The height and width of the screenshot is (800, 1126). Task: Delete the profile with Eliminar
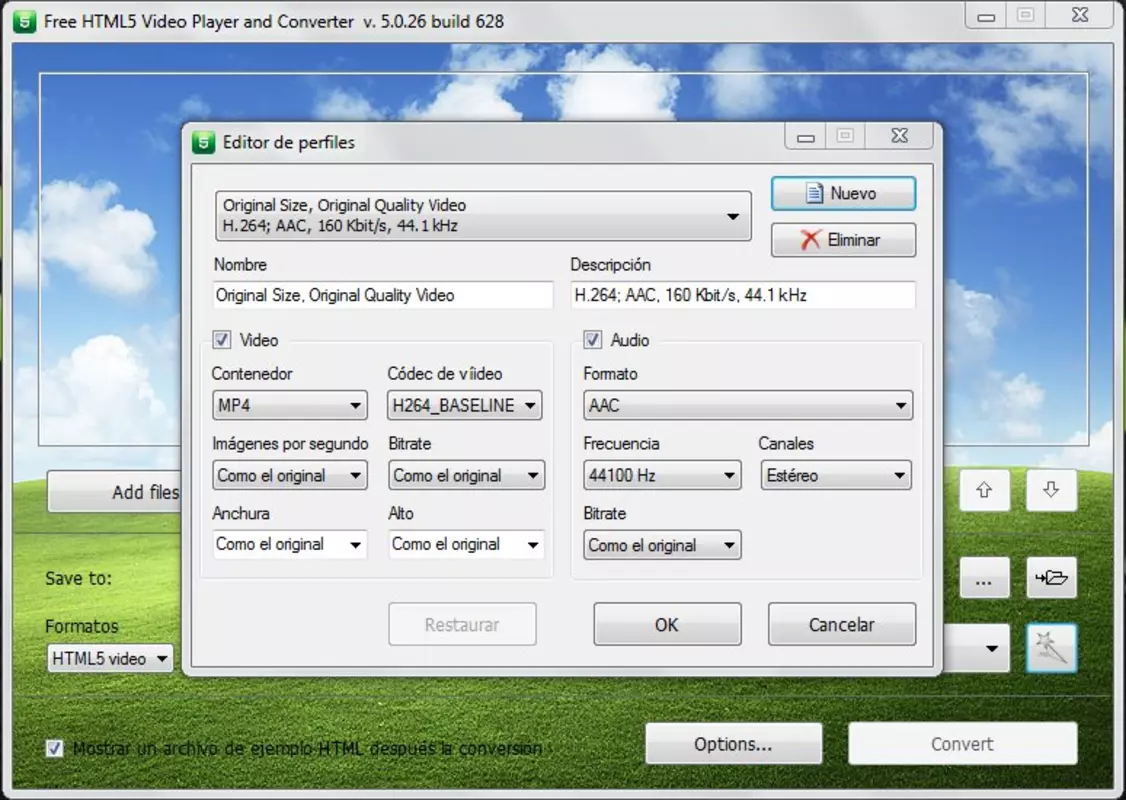coord(843,240)
